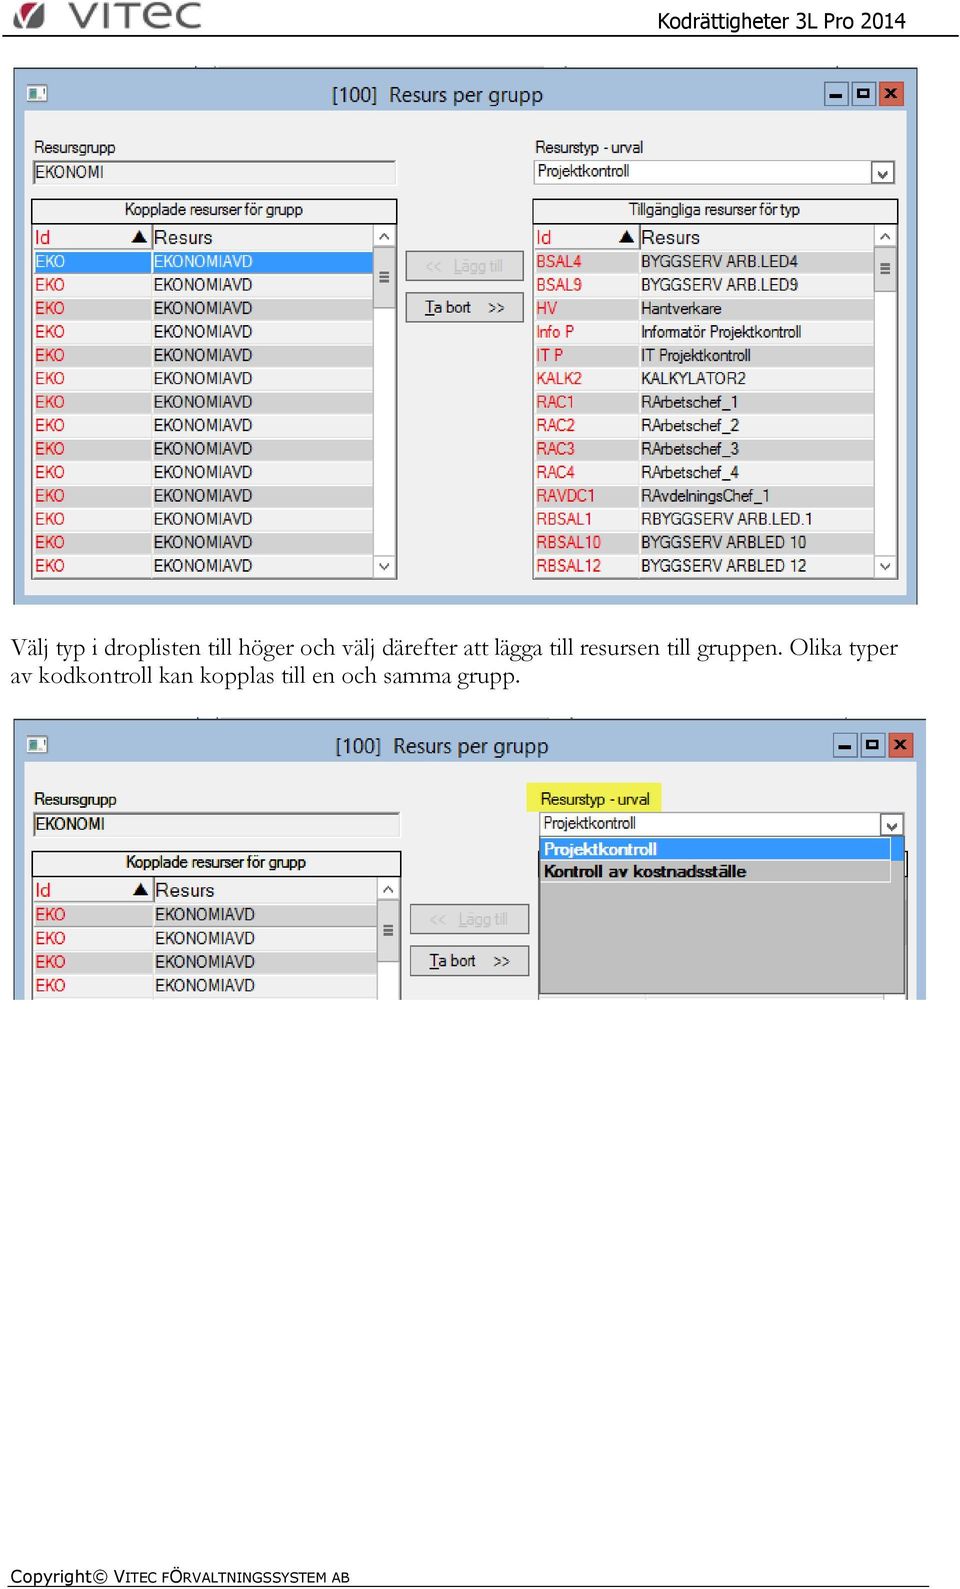
Task: Click scrollbar thumb of upper Kopplade resurser list
Action: click(x=385, y=277)
